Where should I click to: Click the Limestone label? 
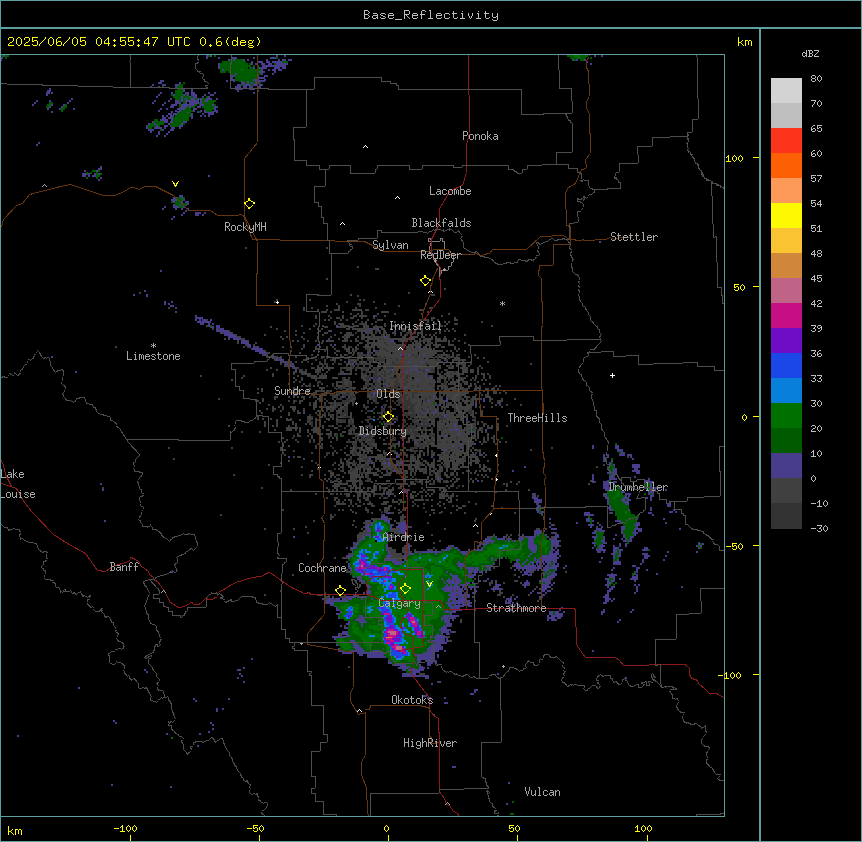coord(153,356)
